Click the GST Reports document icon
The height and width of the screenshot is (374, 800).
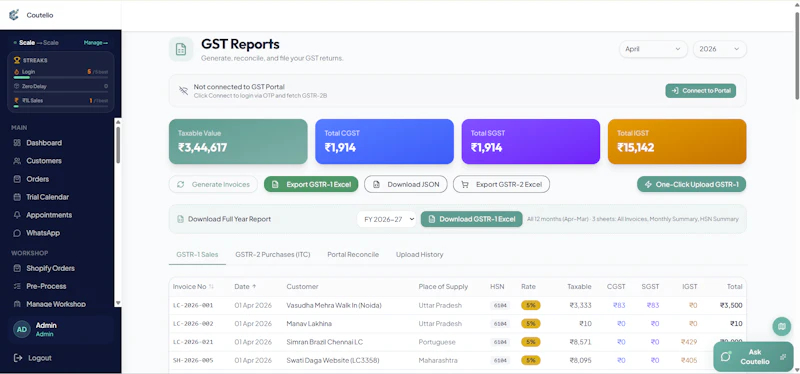(181, 49)
